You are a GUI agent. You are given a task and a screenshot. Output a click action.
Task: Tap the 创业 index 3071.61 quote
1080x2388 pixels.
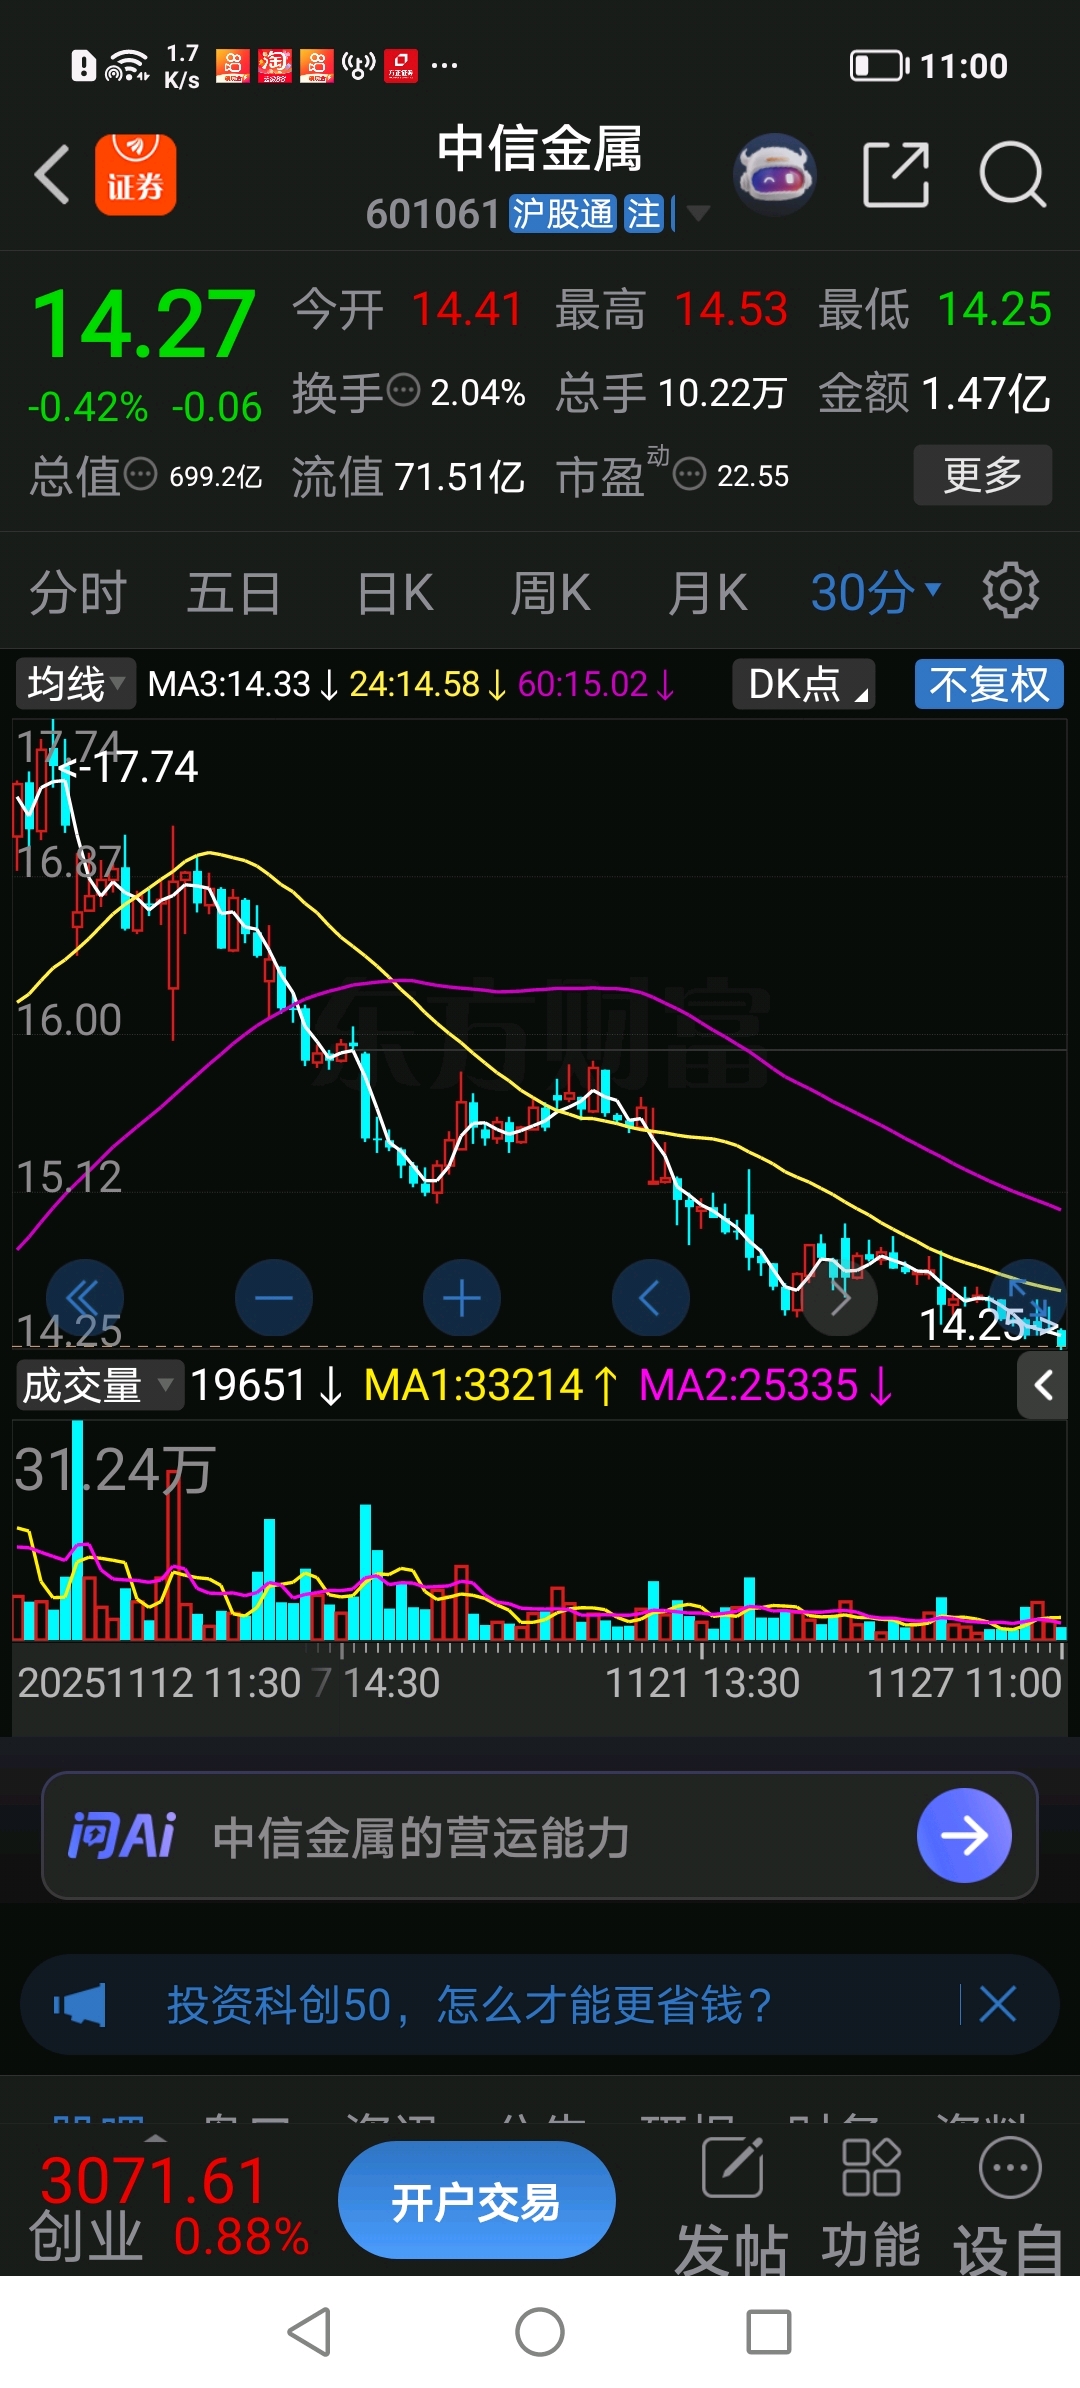click(168, 2205)
